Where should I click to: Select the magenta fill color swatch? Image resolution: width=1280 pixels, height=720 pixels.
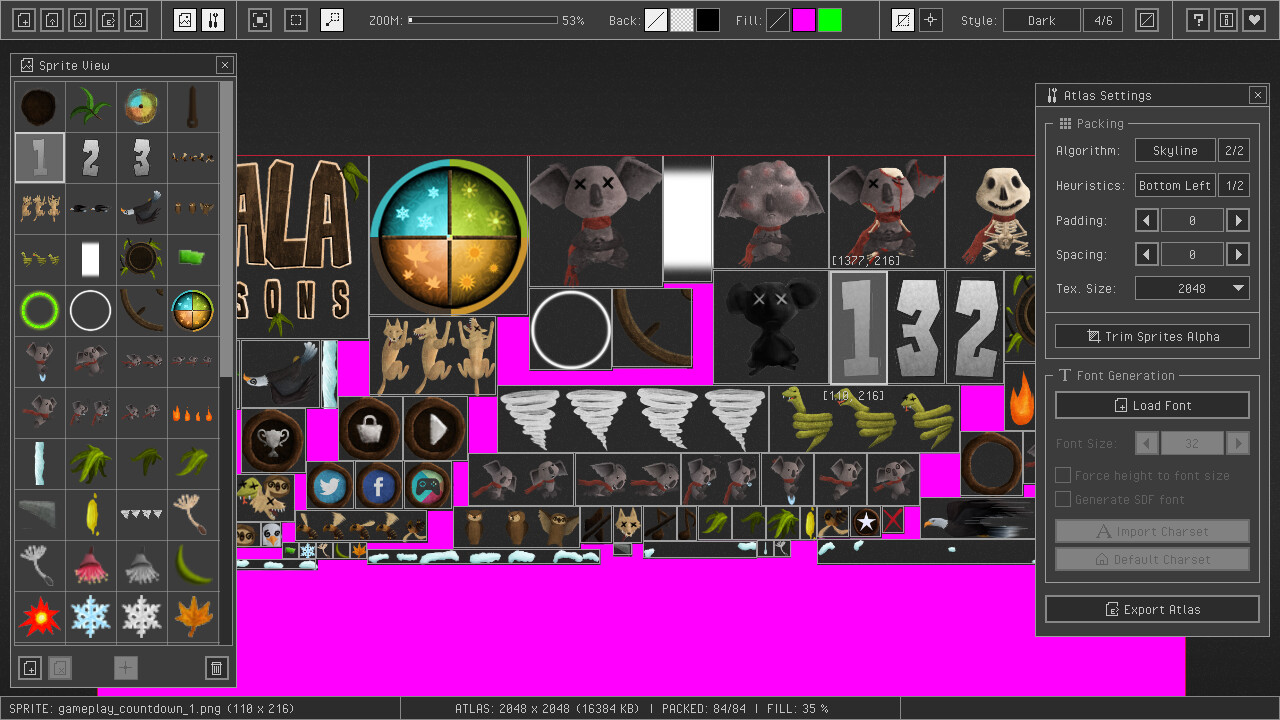coord(804,20)
